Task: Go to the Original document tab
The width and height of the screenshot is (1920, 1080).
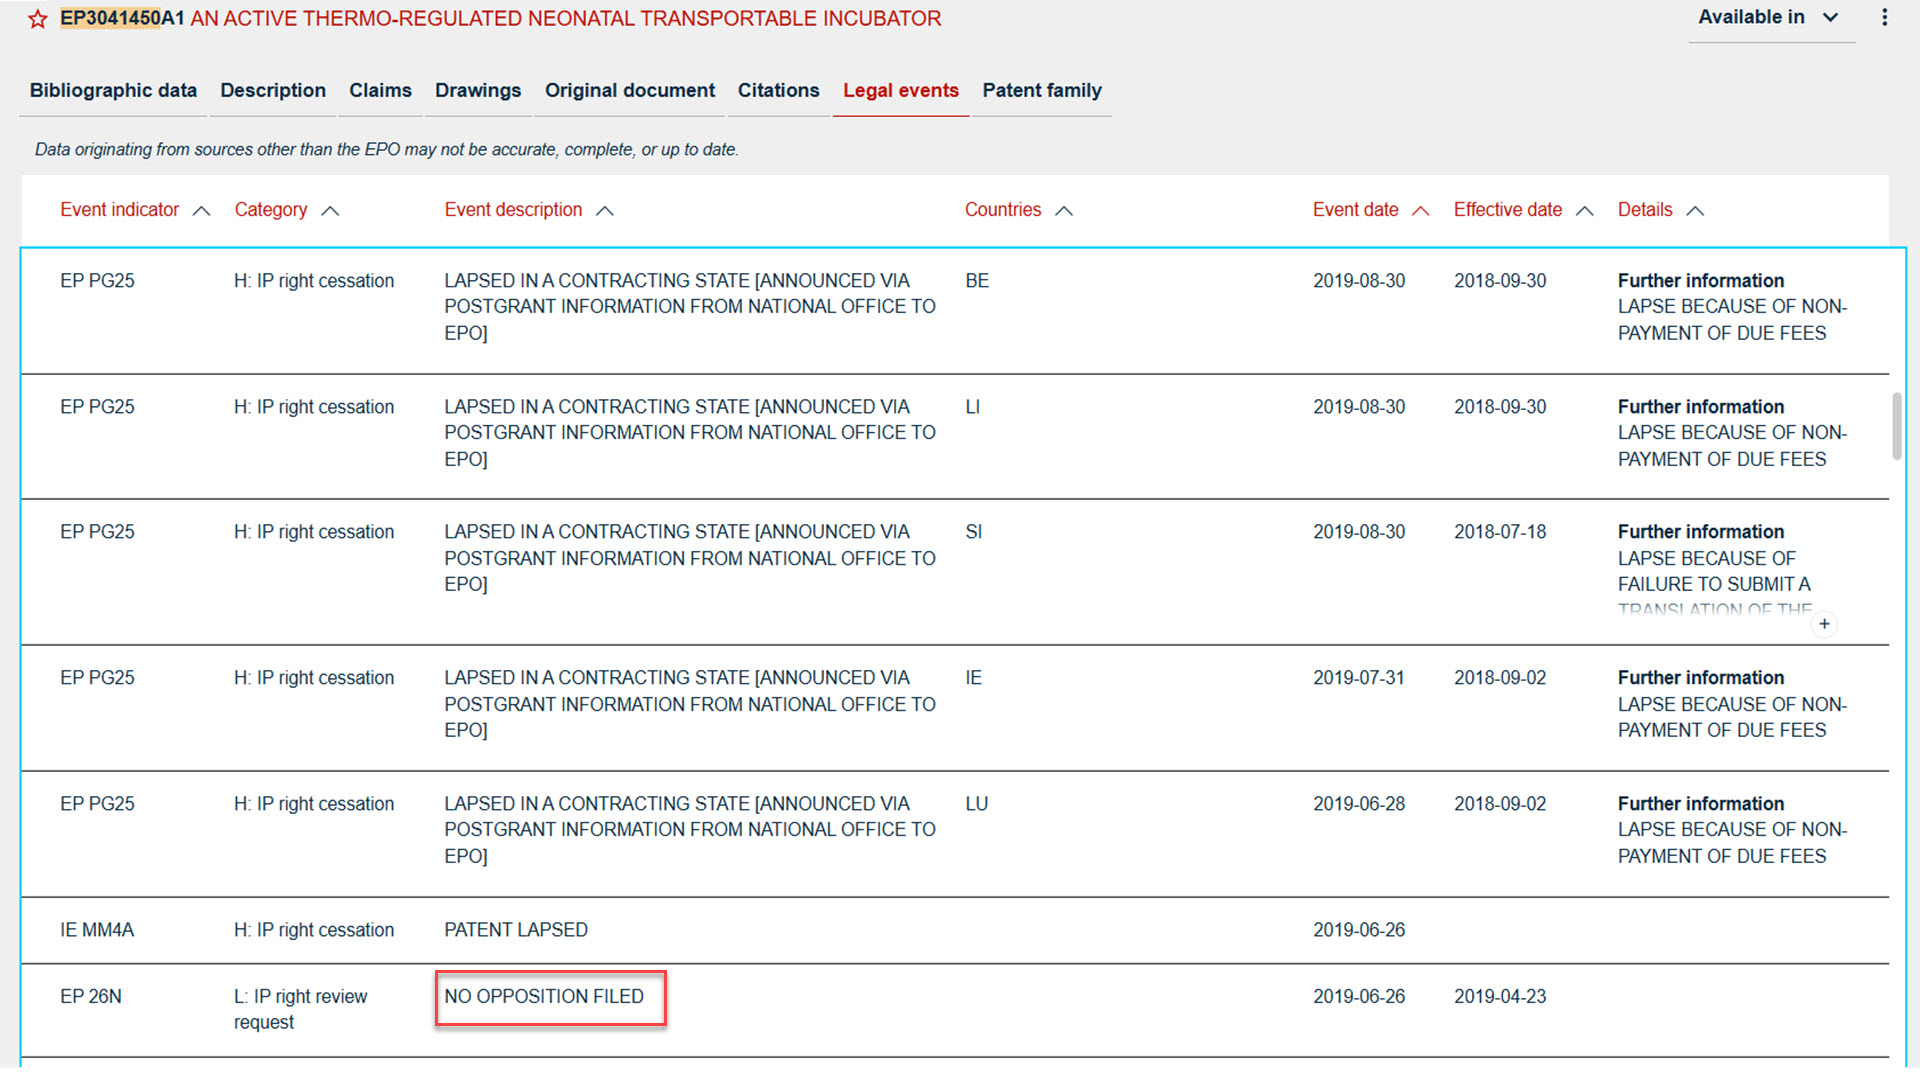Action: pos(629,91)
